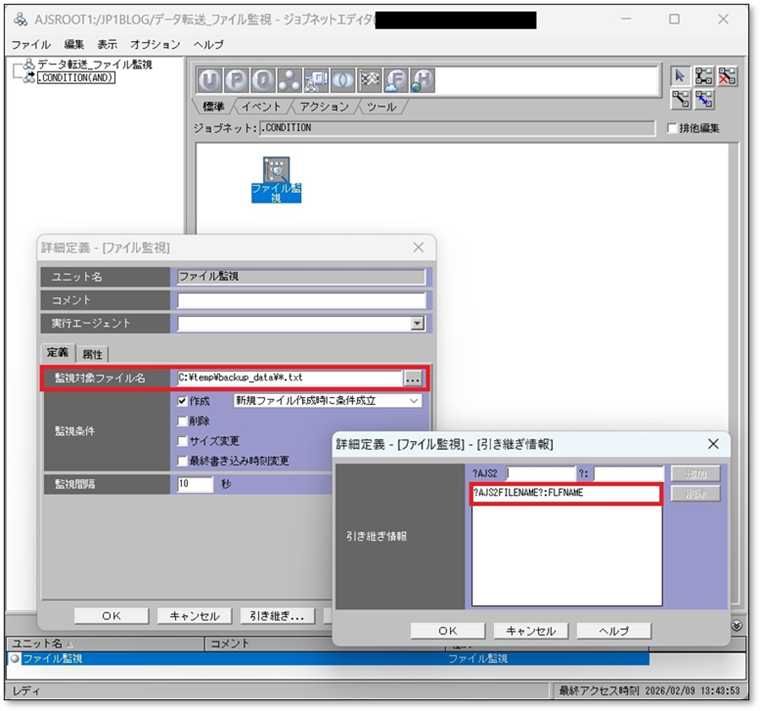The width and height of the screenshot is (760, 711).
Task: Click the 'H' icon at the toolbar's right end
Action: click(x=423, y=81)
